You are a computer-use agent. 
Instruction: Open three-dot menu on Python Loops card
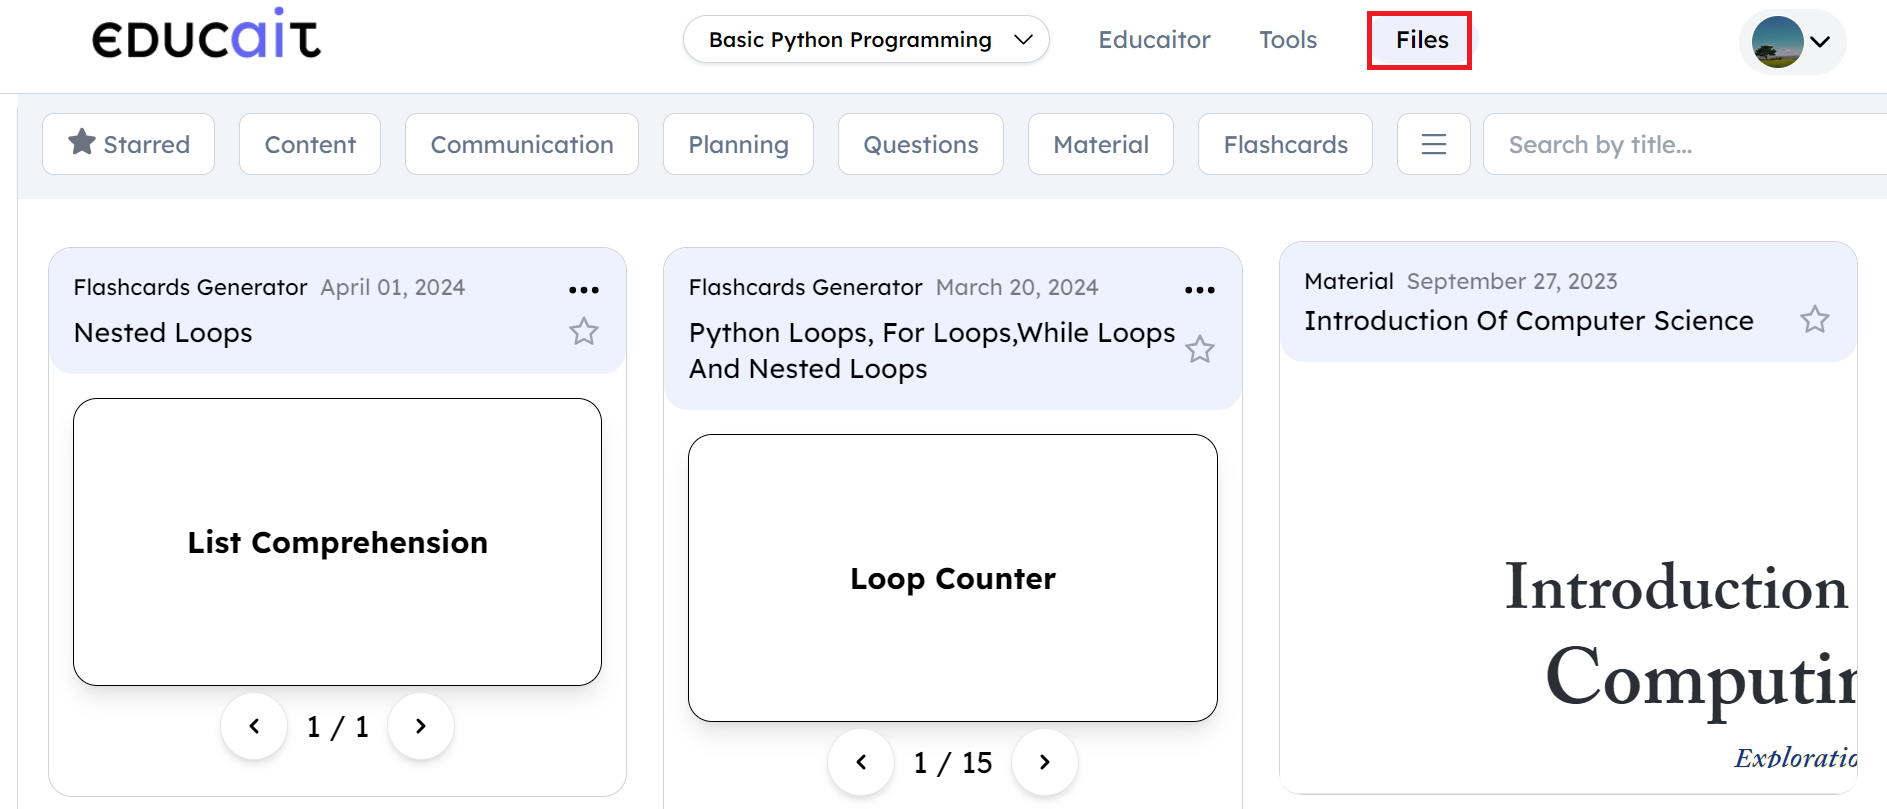(x=1199, y=290)
